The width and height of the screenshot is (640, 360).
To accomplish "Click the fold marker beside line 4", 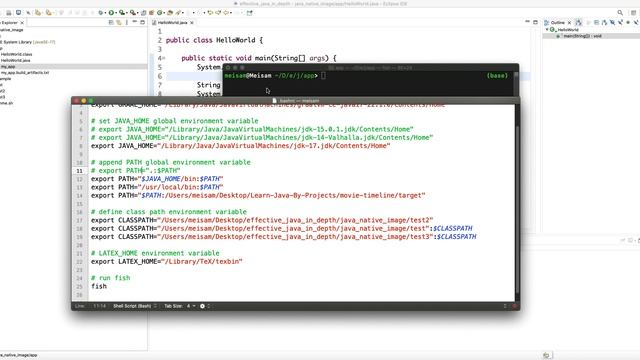I will [163, 58].
